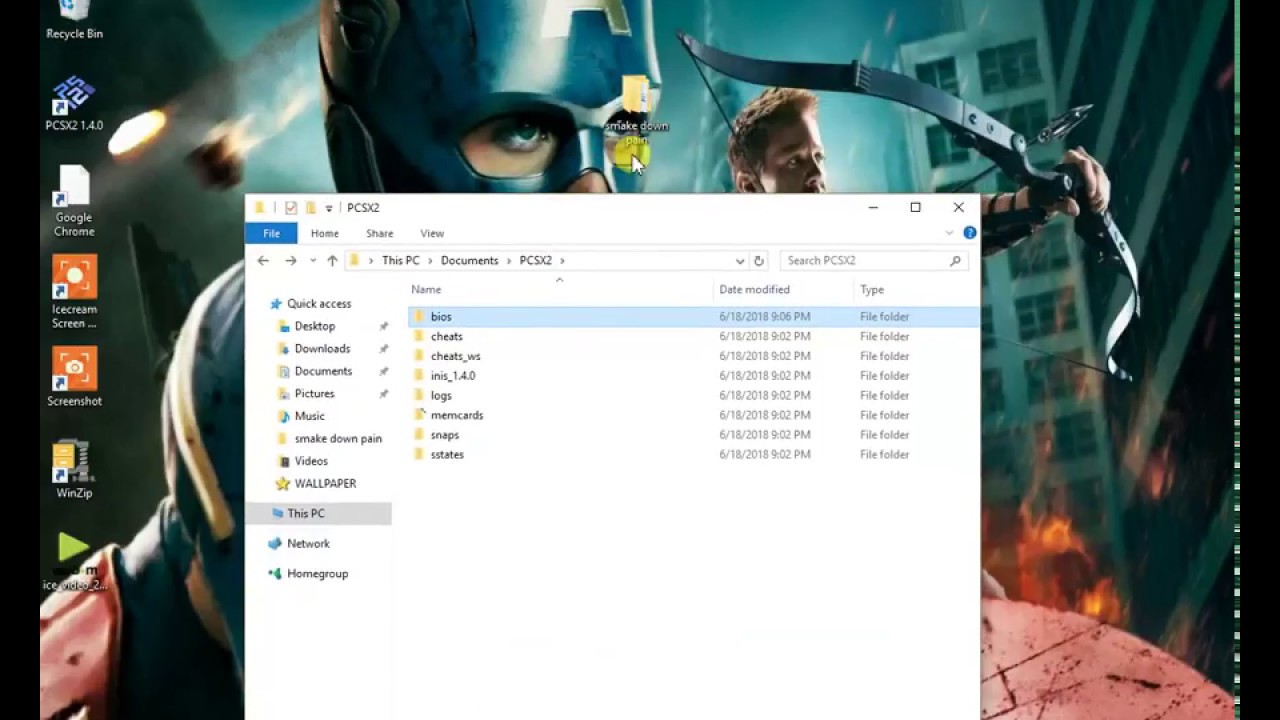
Task: Click the Properties icon in the quick access toolbar
Action: (291, 208)
